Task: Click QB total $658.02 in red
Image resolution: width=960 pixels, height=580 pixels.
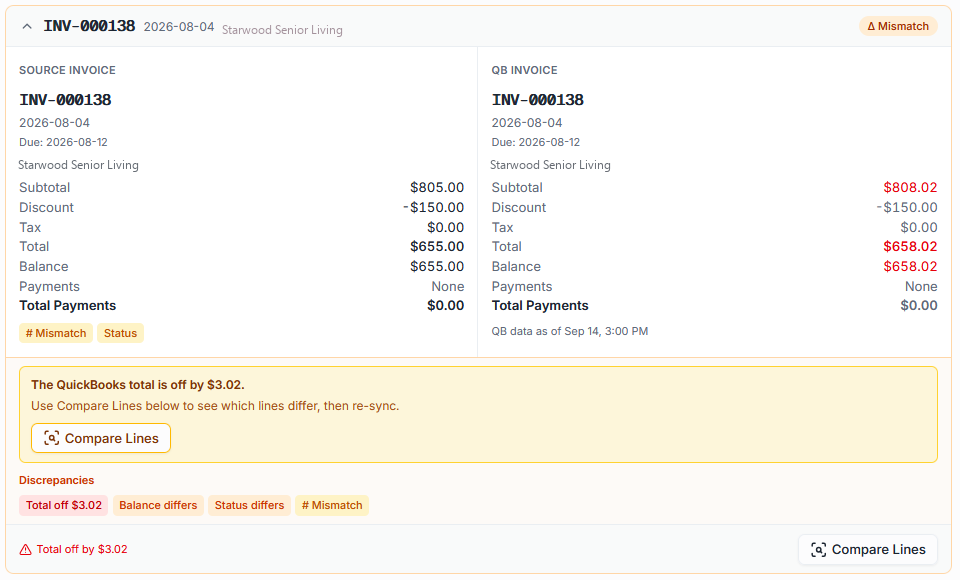Action: tap(910, 246)
